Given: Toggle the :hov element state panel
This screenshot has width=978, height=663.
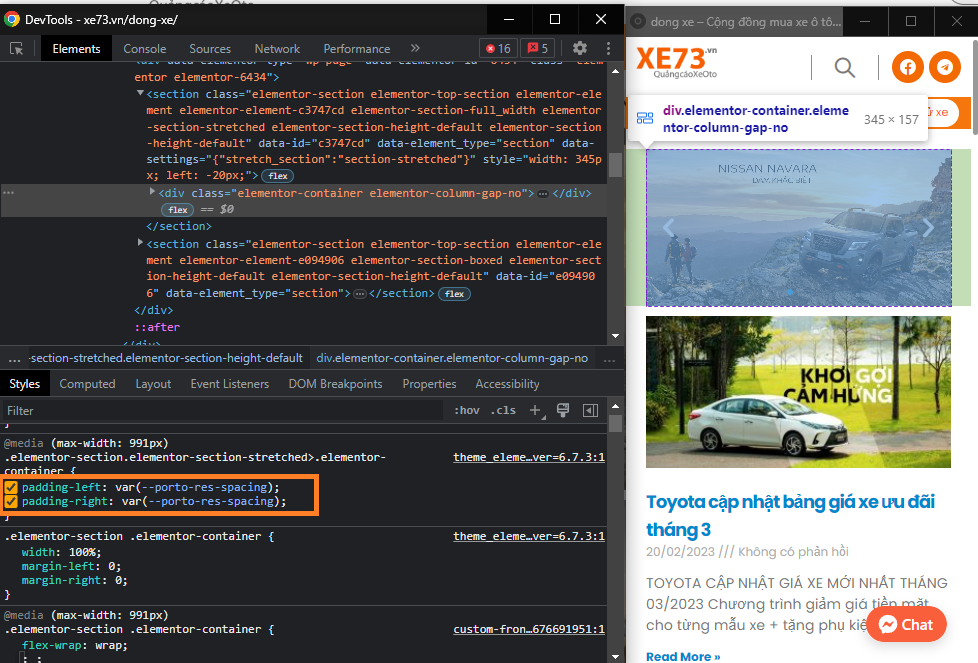Looking at the screenshot, I should click(x=467, y=410).
